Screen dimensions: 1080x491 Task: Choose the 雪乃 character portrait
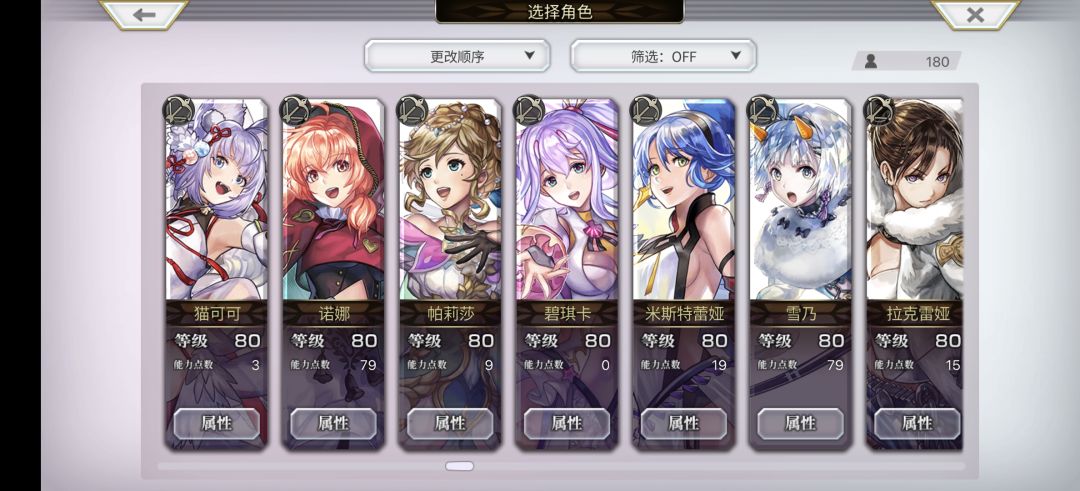(800, 200)
